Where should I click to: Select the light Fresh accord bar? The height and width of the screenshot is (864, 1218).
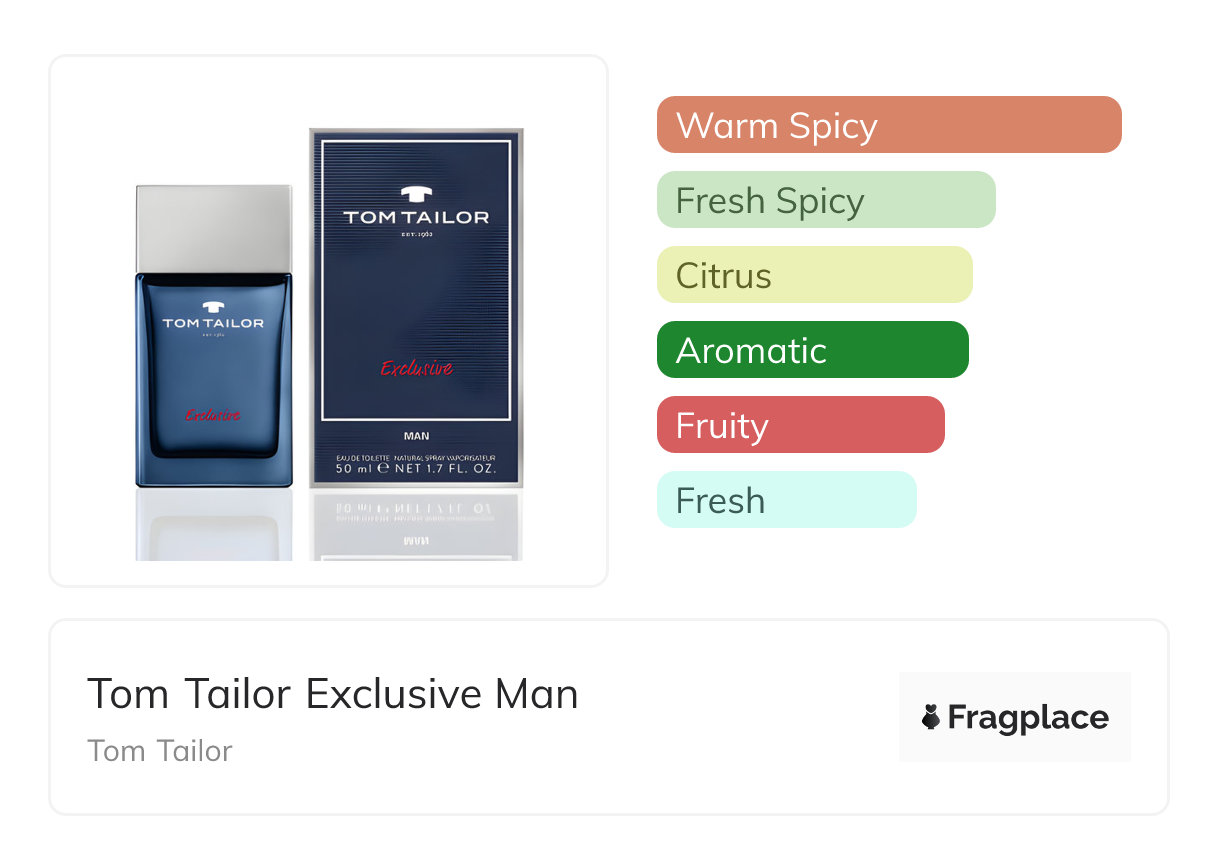coord(787,500)
